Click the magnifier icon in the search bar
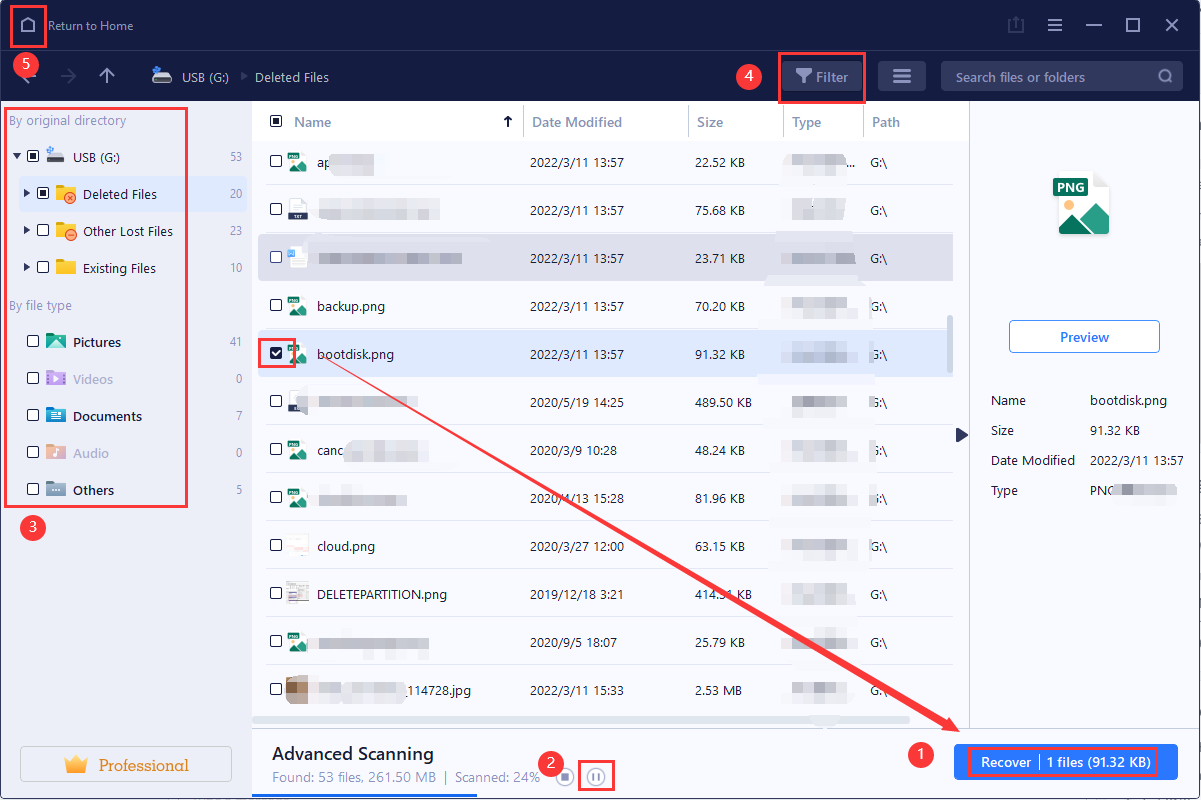Viewport: 1201px width, 800px height. pos(1164,76)
